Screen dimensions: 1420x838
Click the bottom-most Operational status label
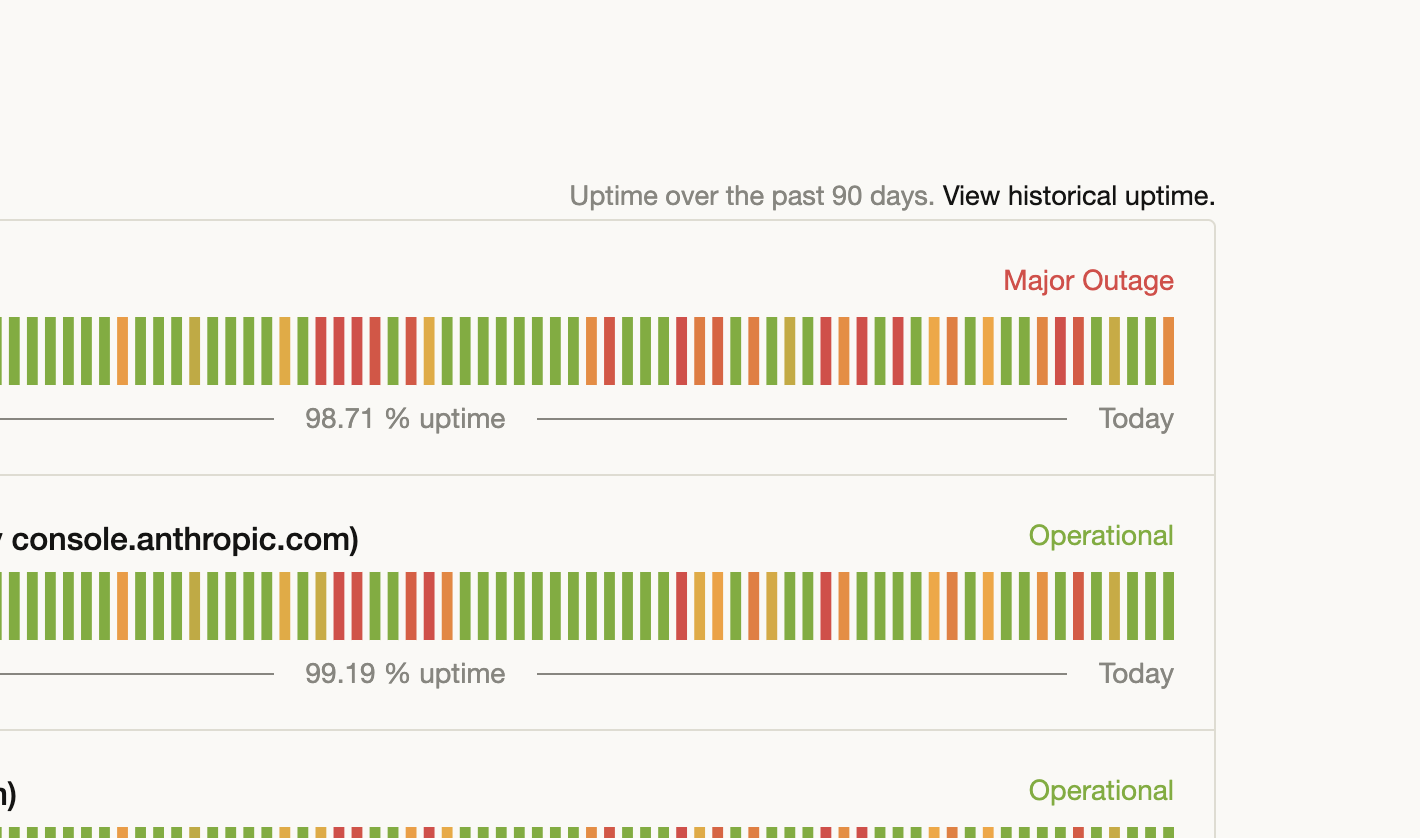click(x=1100, y=791)
